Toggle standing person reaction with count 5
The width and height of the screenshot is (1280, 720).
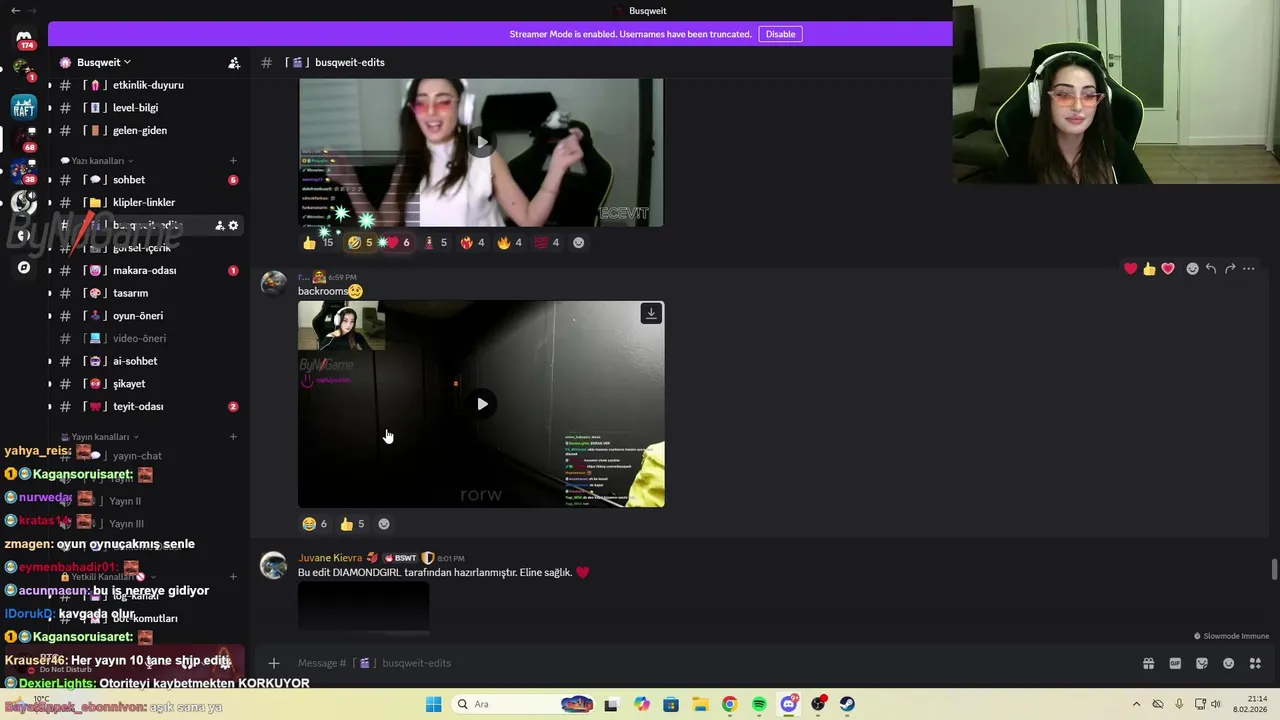(x=436, y=242)
